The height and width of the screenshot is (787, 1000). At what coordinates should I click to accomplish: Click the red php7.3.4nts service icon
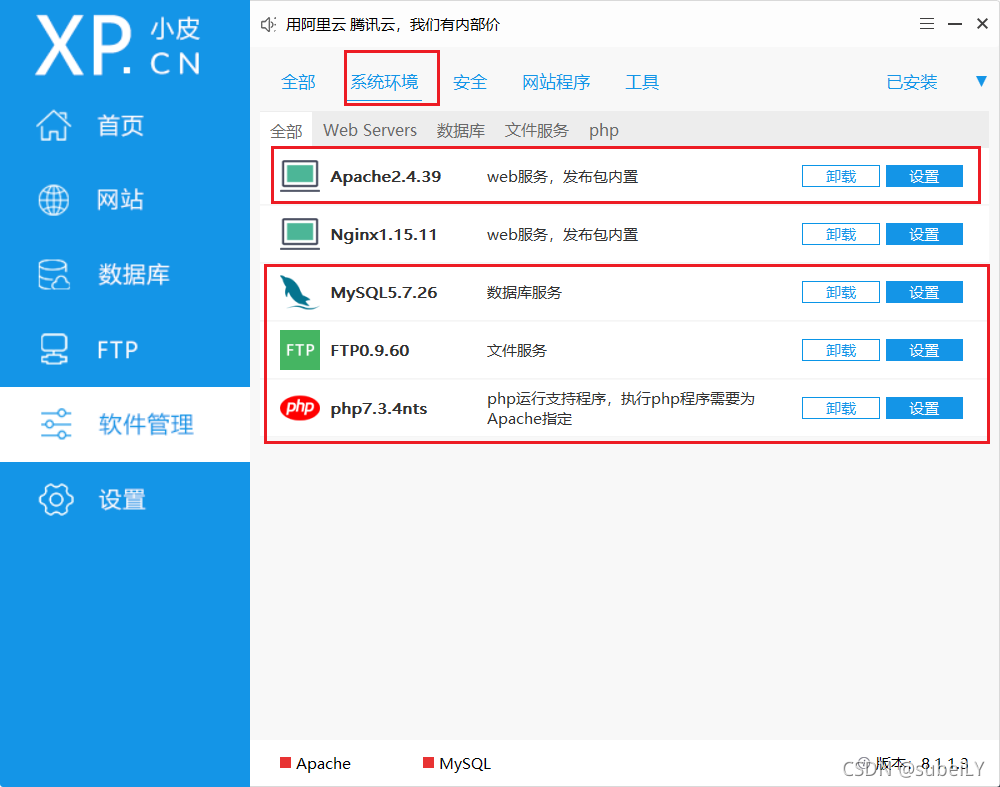[x=299, y=407]
